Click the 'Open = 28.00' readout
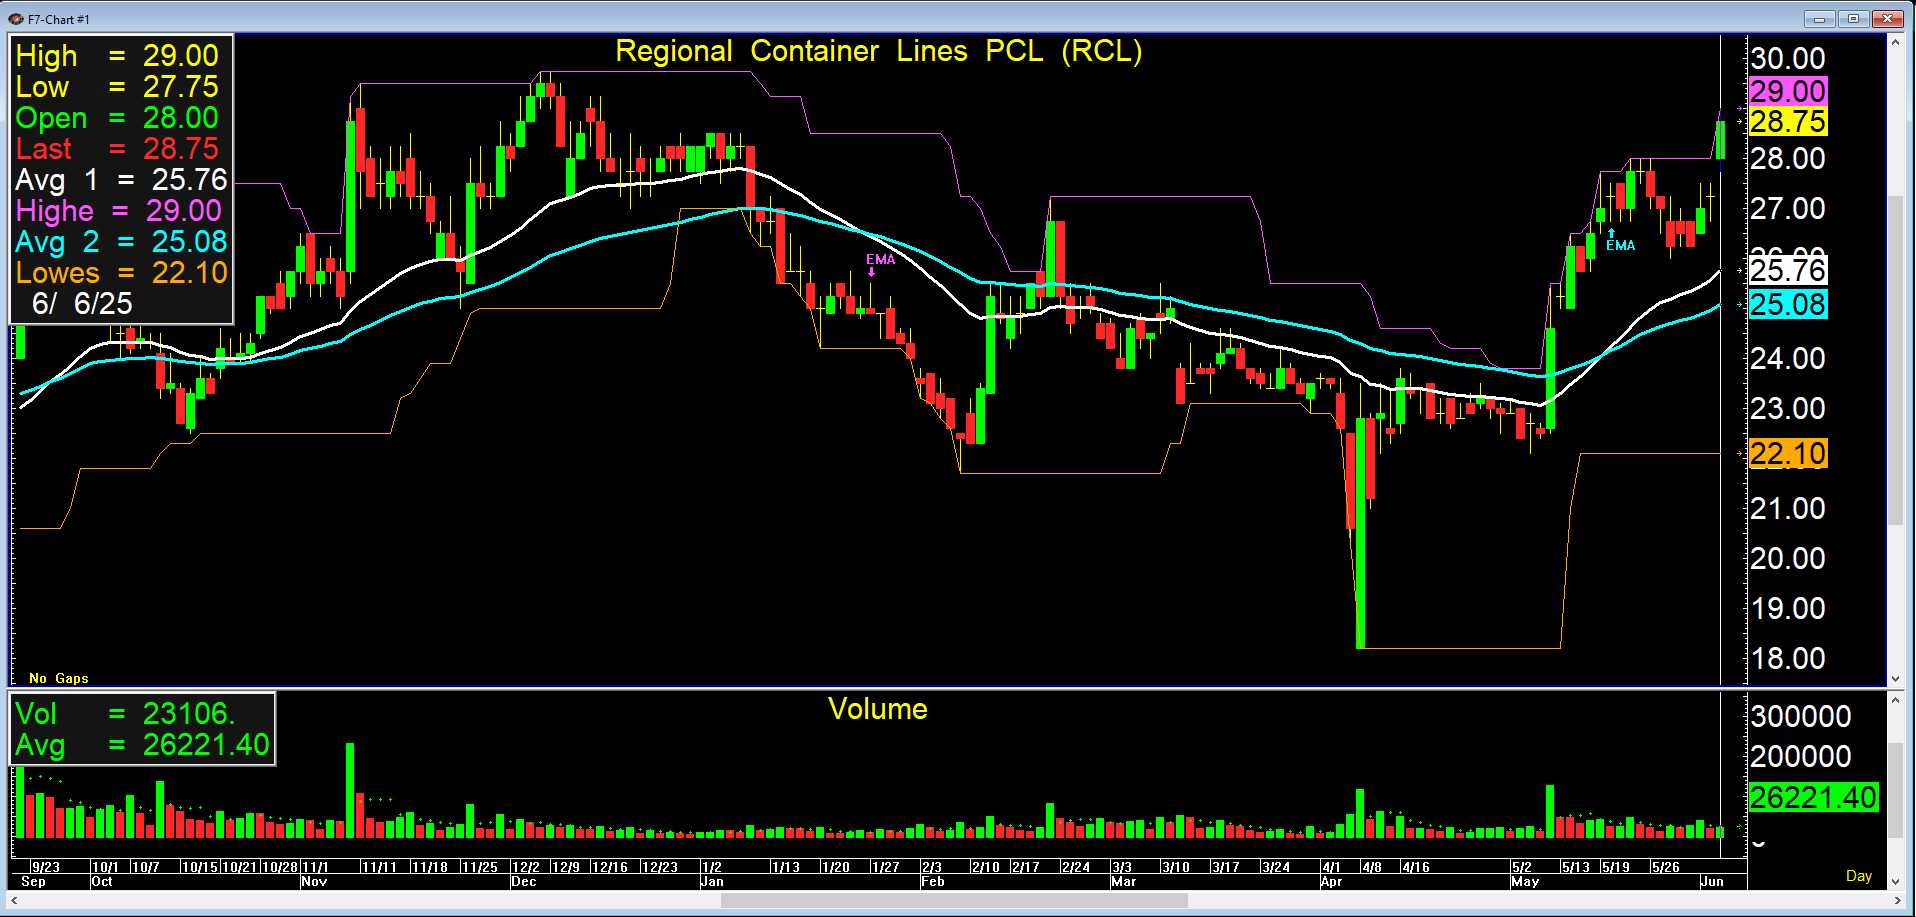 click(x=117, y=118)
